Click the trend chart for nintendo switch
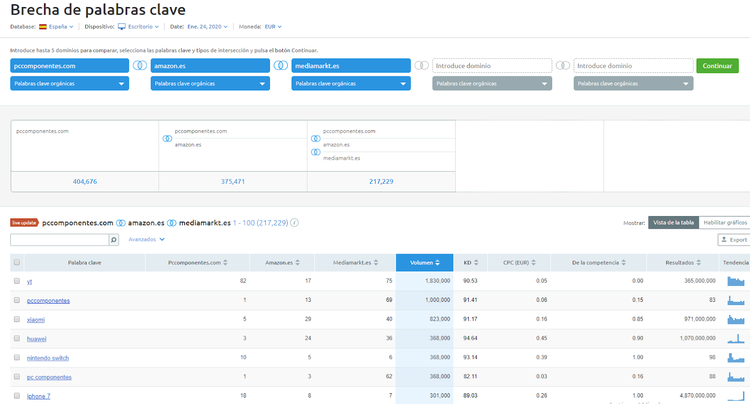The image size is (750, 404). pyautogui.click(x=736, y=358)
